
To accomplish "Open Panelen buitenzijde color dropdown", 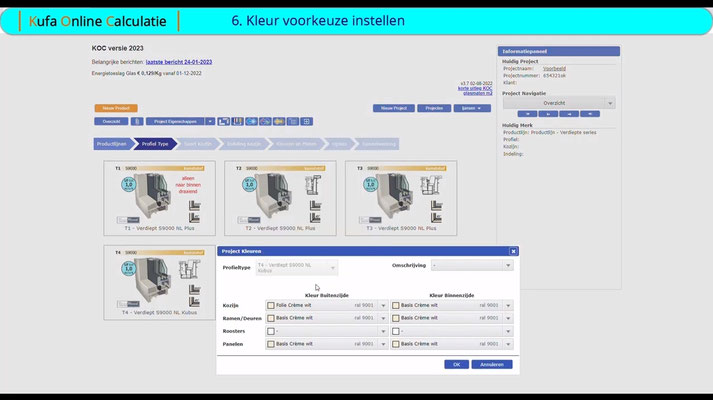I will tap(383, 344).
